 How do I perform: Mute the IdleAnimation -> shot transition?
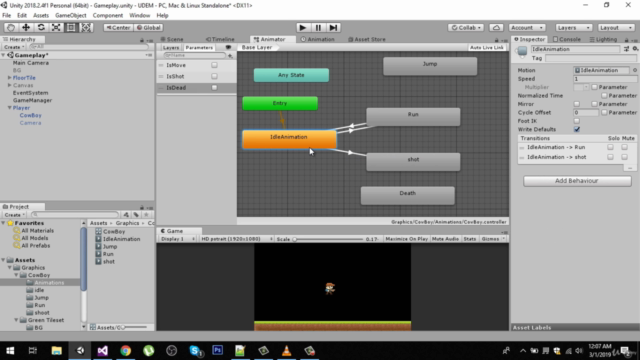624,157
